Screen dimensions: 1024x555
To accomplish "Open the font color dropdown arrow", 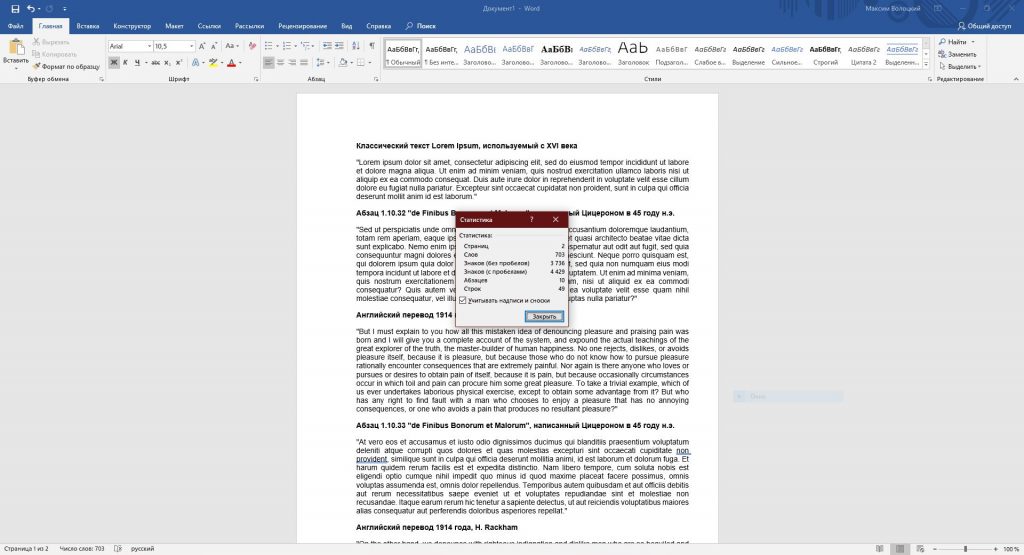I will click(240, 63).
